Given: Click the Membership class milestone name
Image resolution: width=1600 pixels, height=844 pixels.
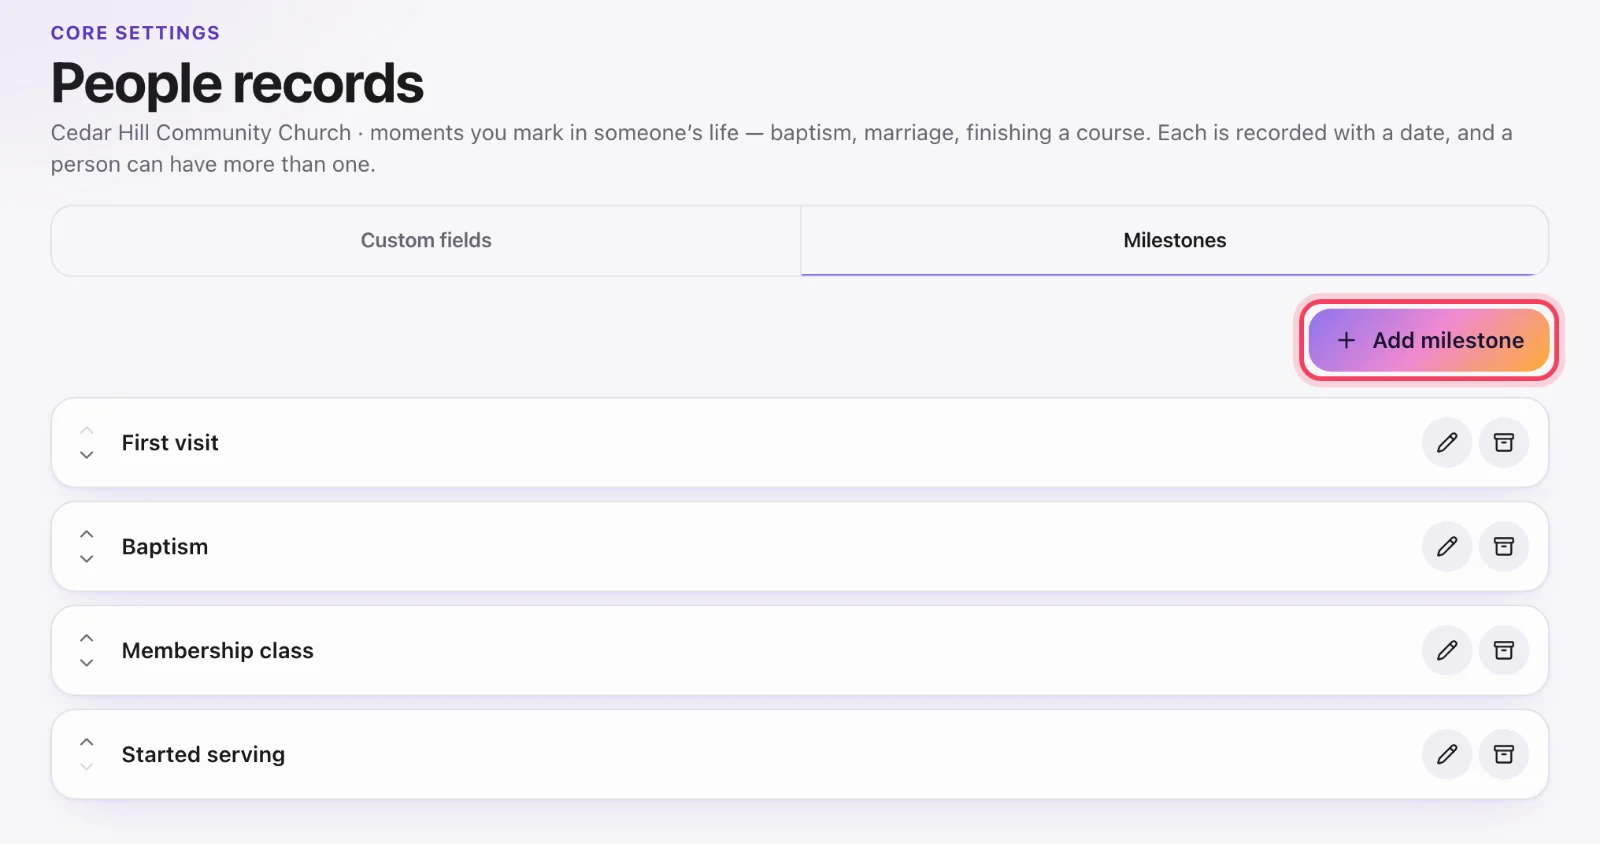Looking at the screenshot, I should point(218,651).
